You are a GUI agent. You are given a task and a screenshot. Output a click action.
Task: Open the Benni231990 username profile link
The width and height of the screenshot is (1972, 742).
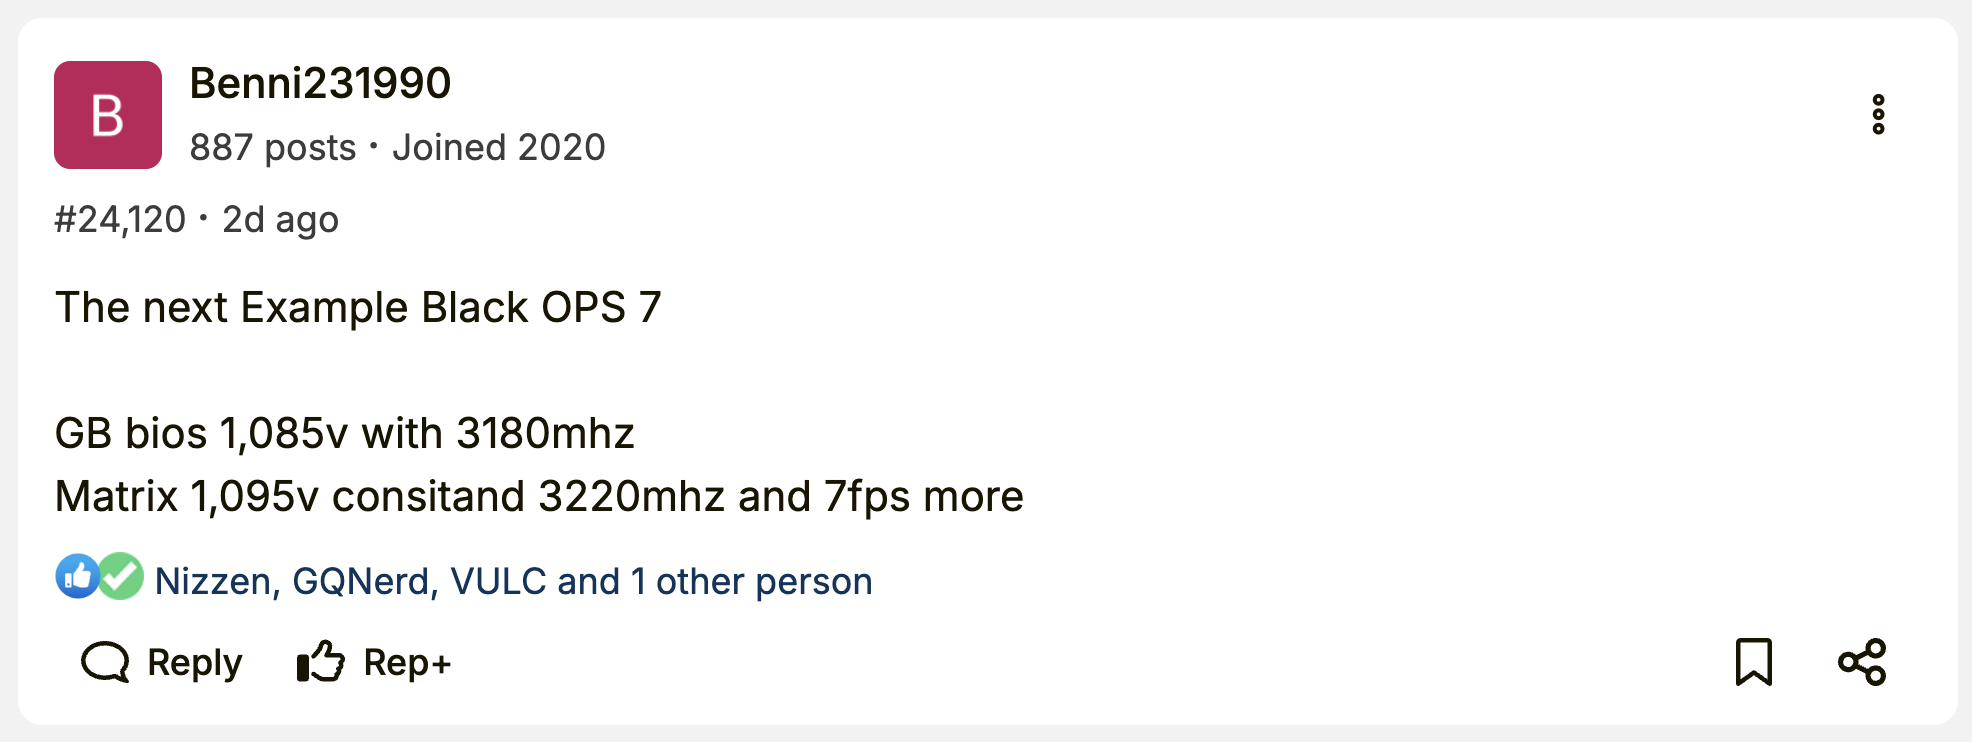point(320,83)
